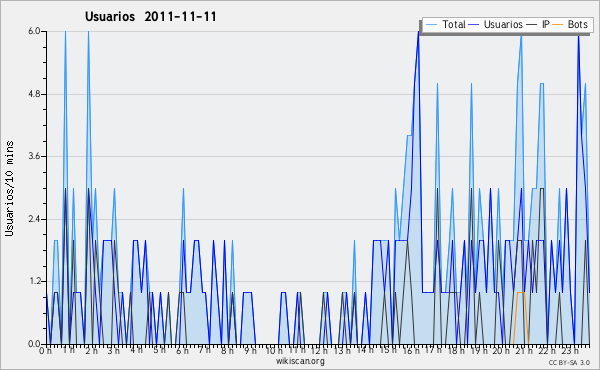600x370 pixels.
Task: Click the x-axis label '3 h'
Action: click(113, 351)
